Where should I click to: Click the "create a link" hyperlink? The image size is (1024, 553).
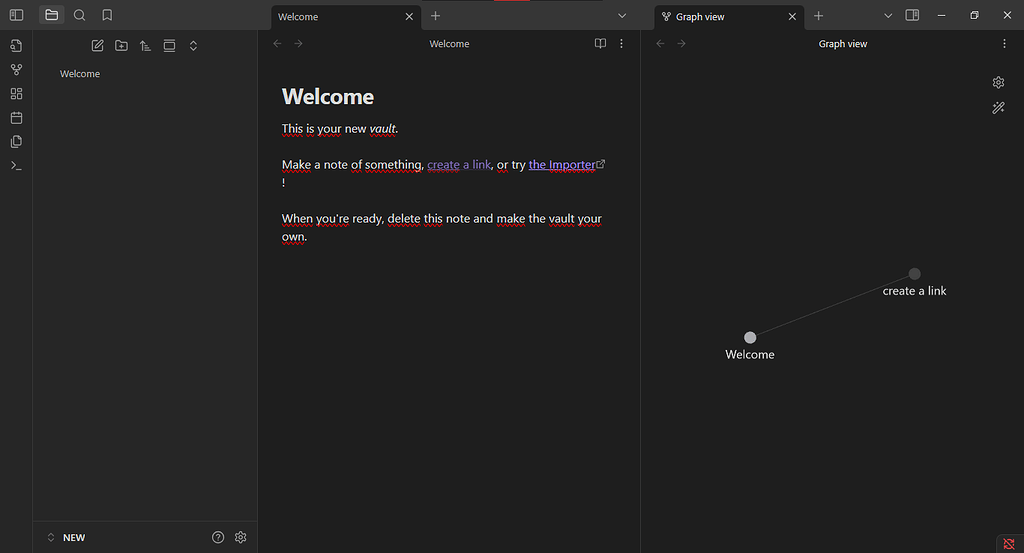(459, 165)
